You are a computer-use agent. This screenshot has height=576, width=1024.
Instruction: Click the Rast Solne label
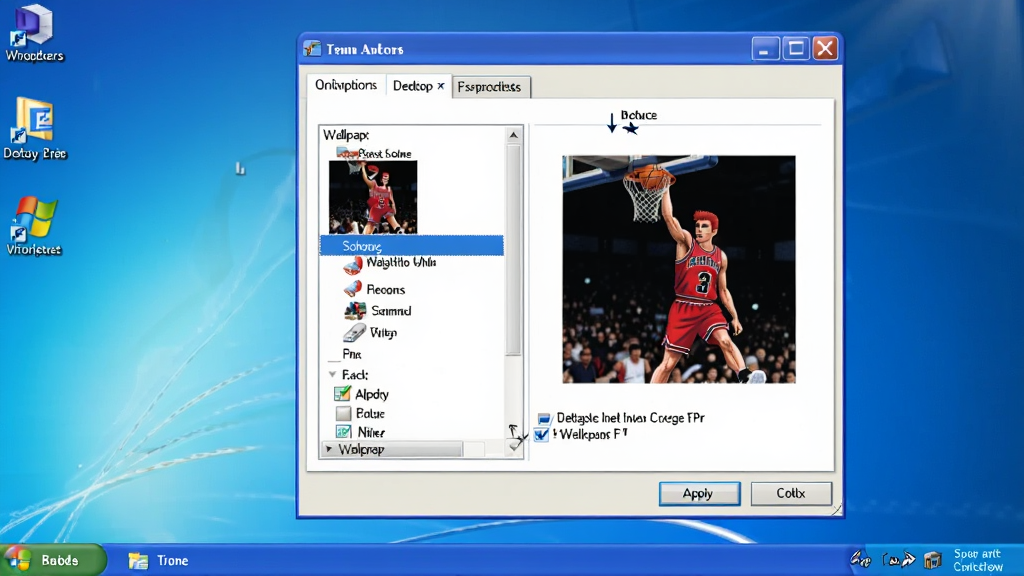[385, 153]
